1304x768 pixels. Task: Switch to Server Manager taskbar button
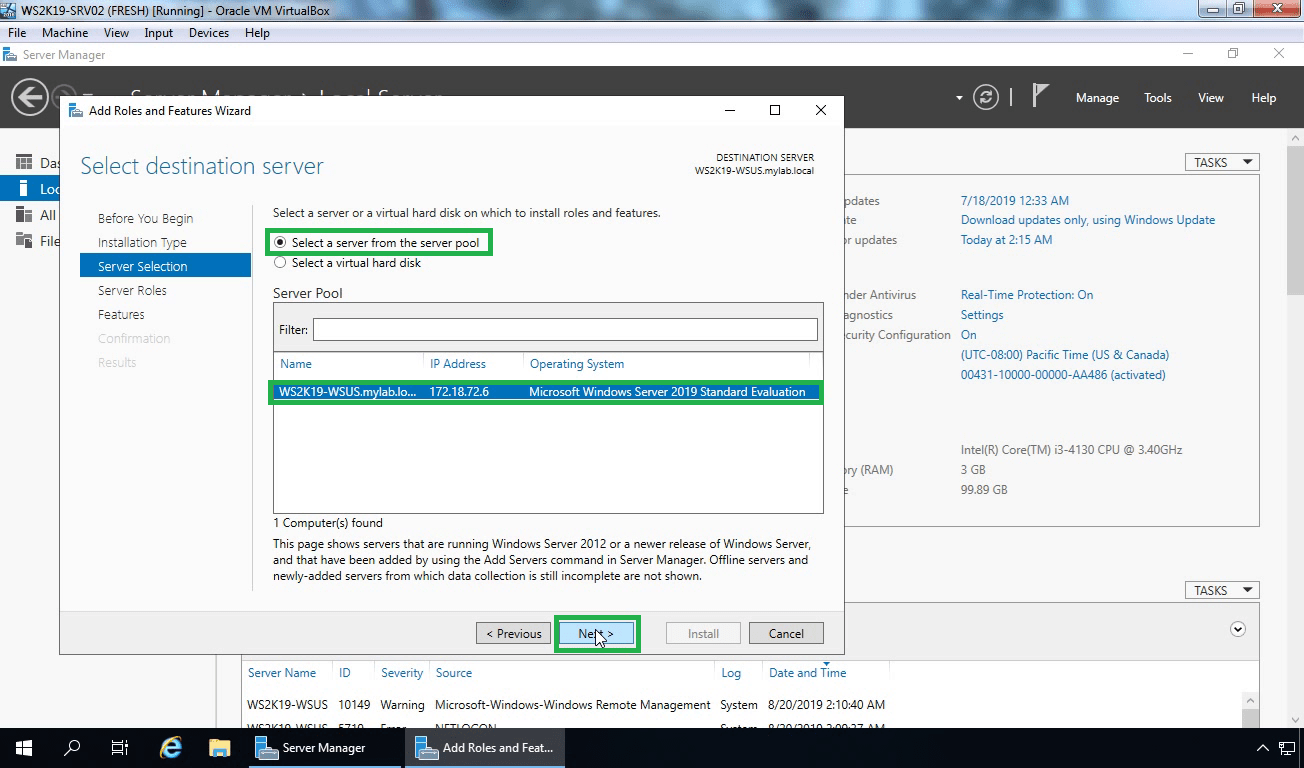(324, 748)
